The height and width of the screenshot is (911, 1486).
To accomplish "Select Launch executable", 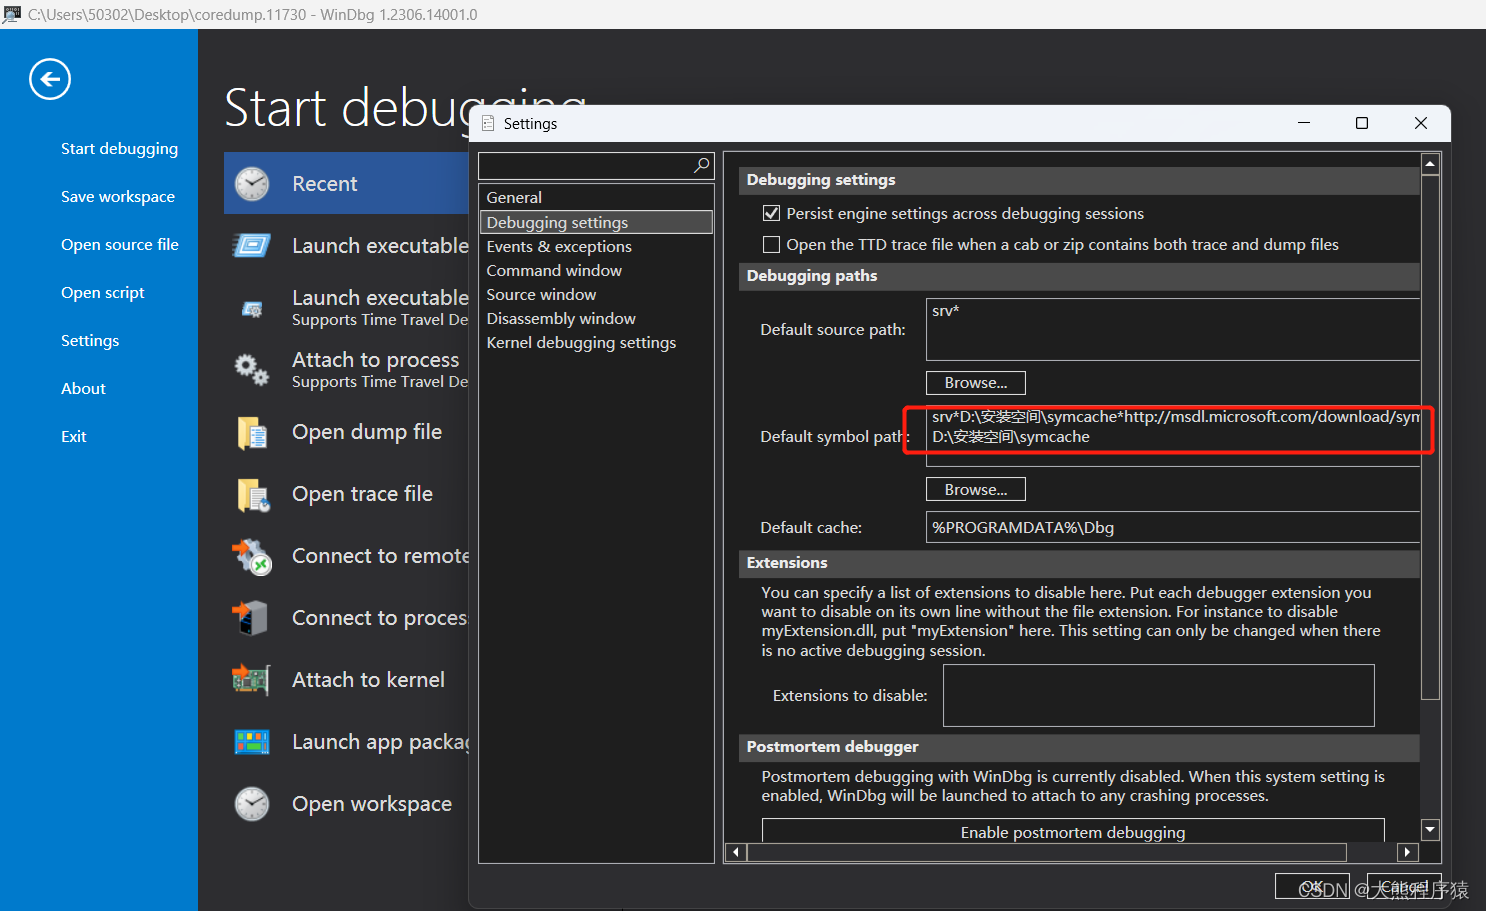I will point(380,245).
